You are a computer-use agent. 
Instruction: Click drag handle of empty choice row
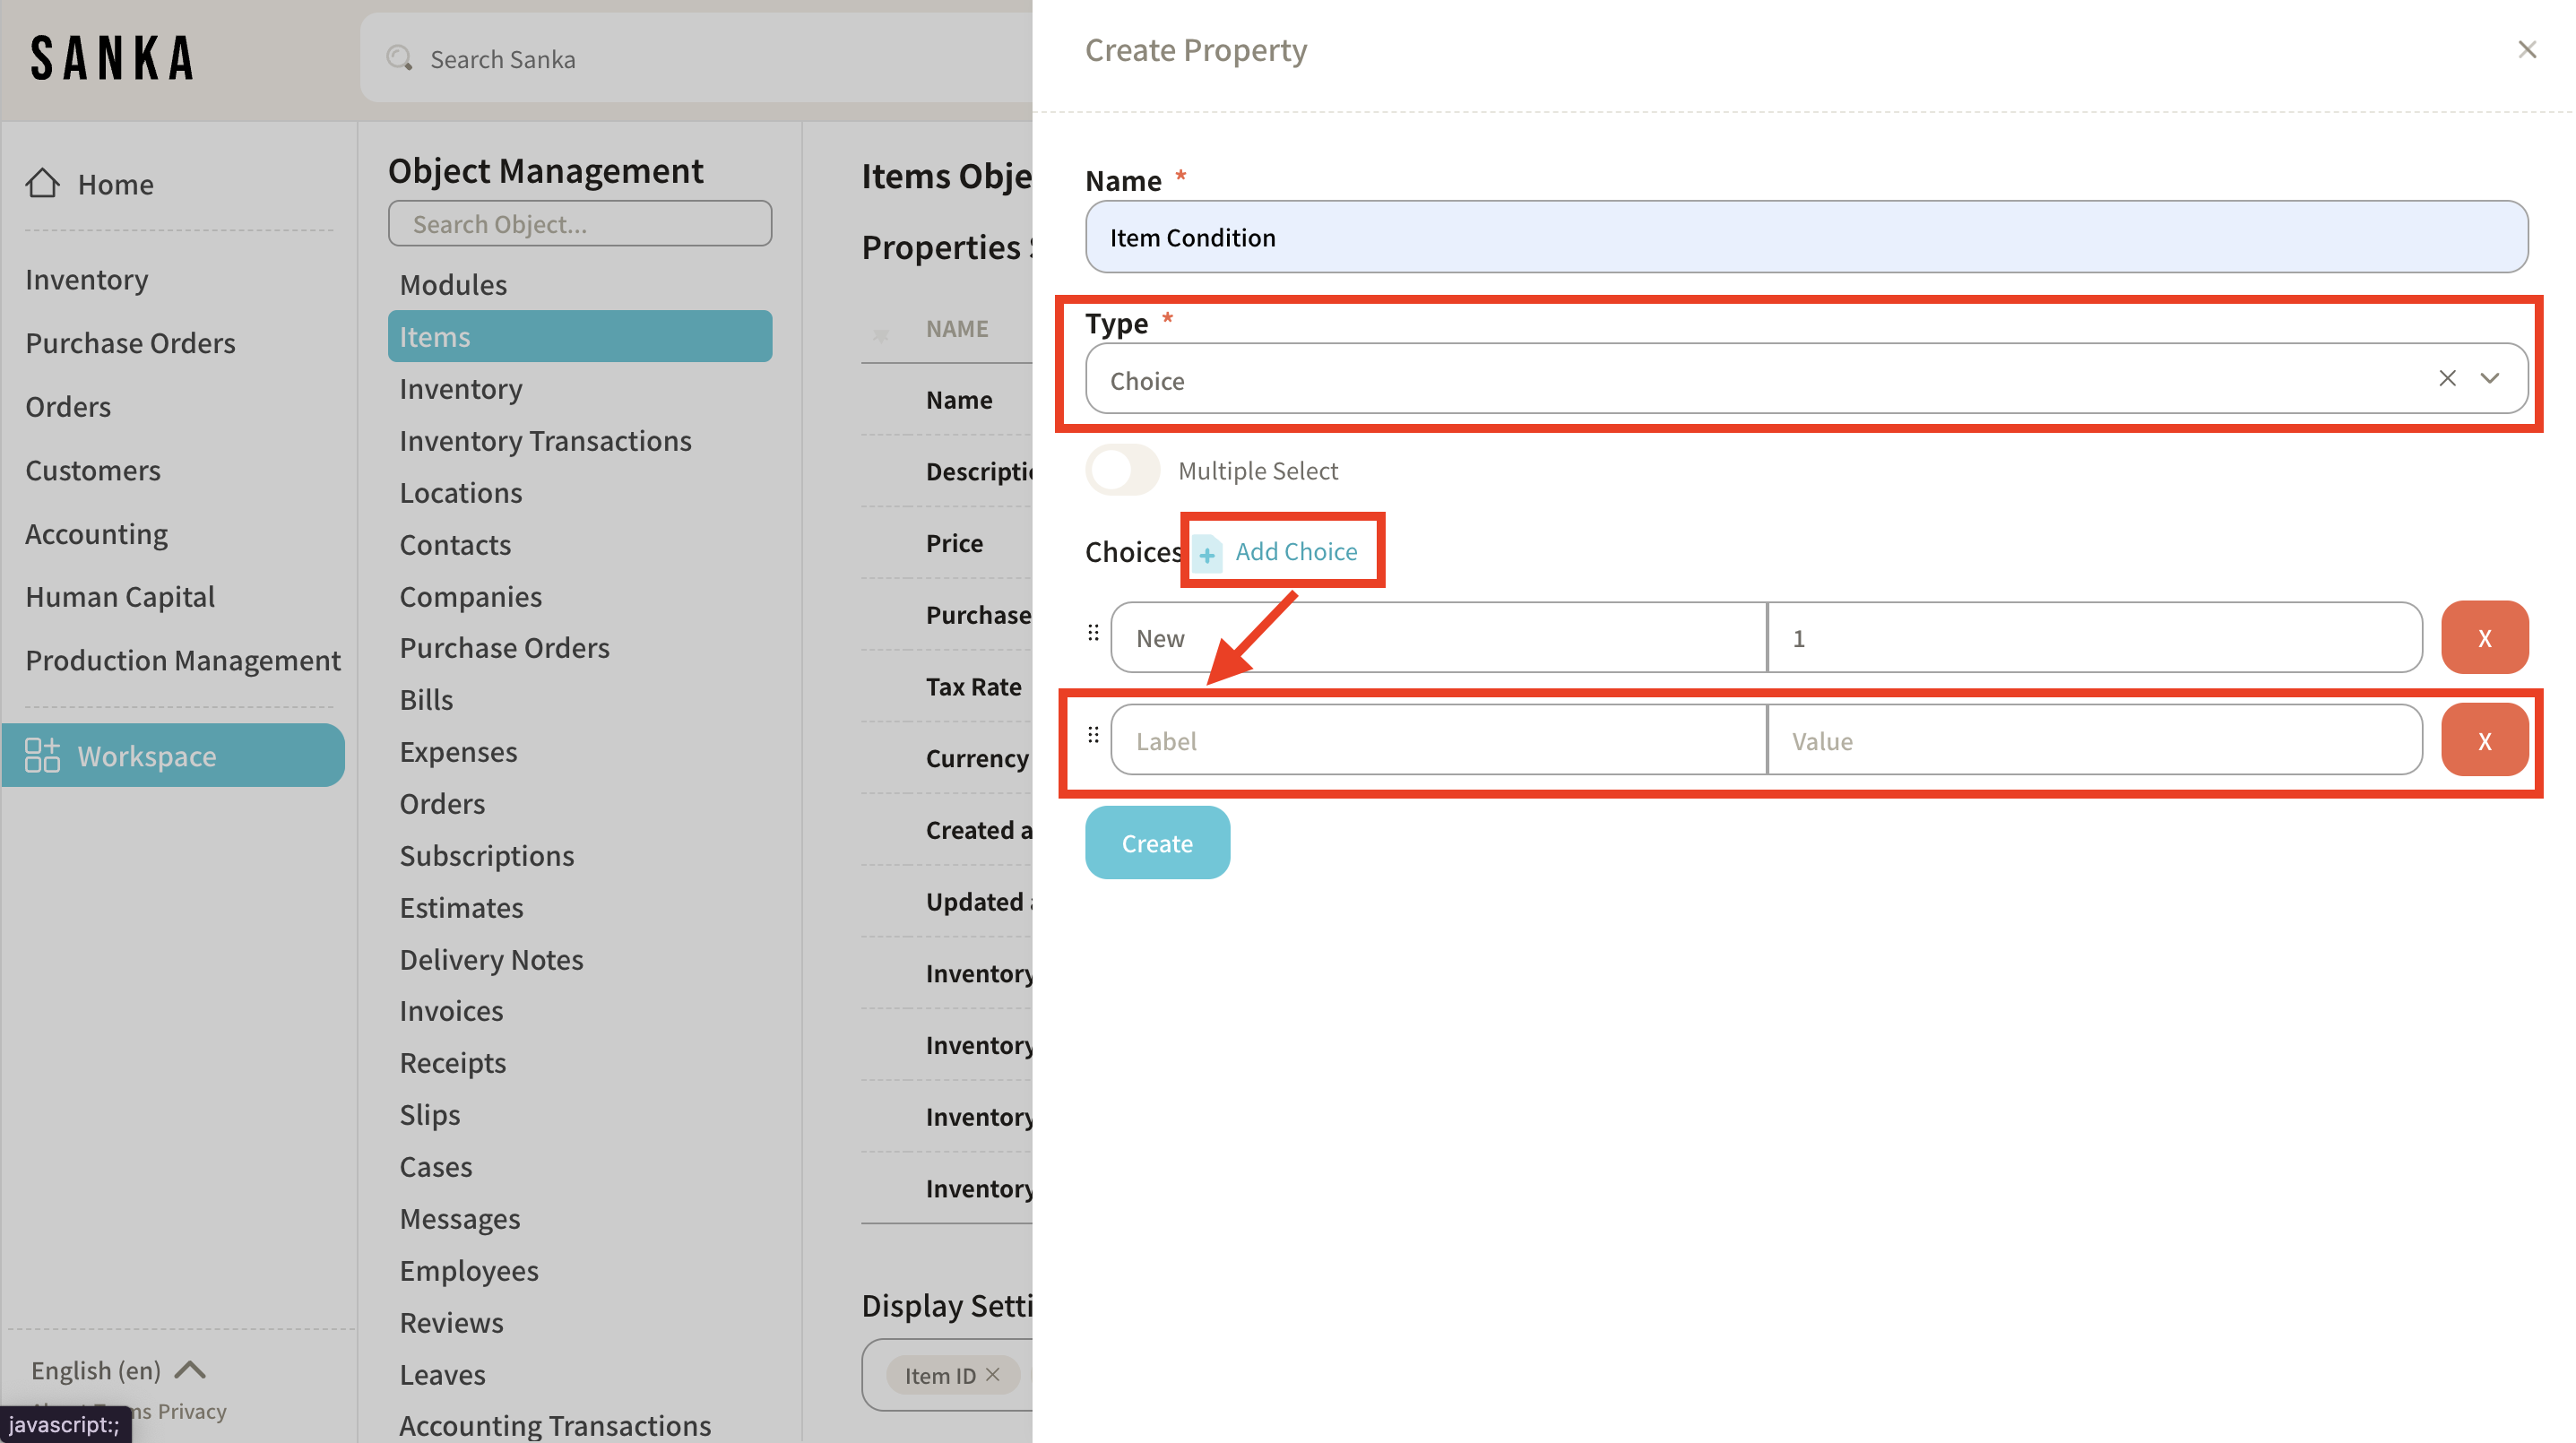pos(1093,736)
